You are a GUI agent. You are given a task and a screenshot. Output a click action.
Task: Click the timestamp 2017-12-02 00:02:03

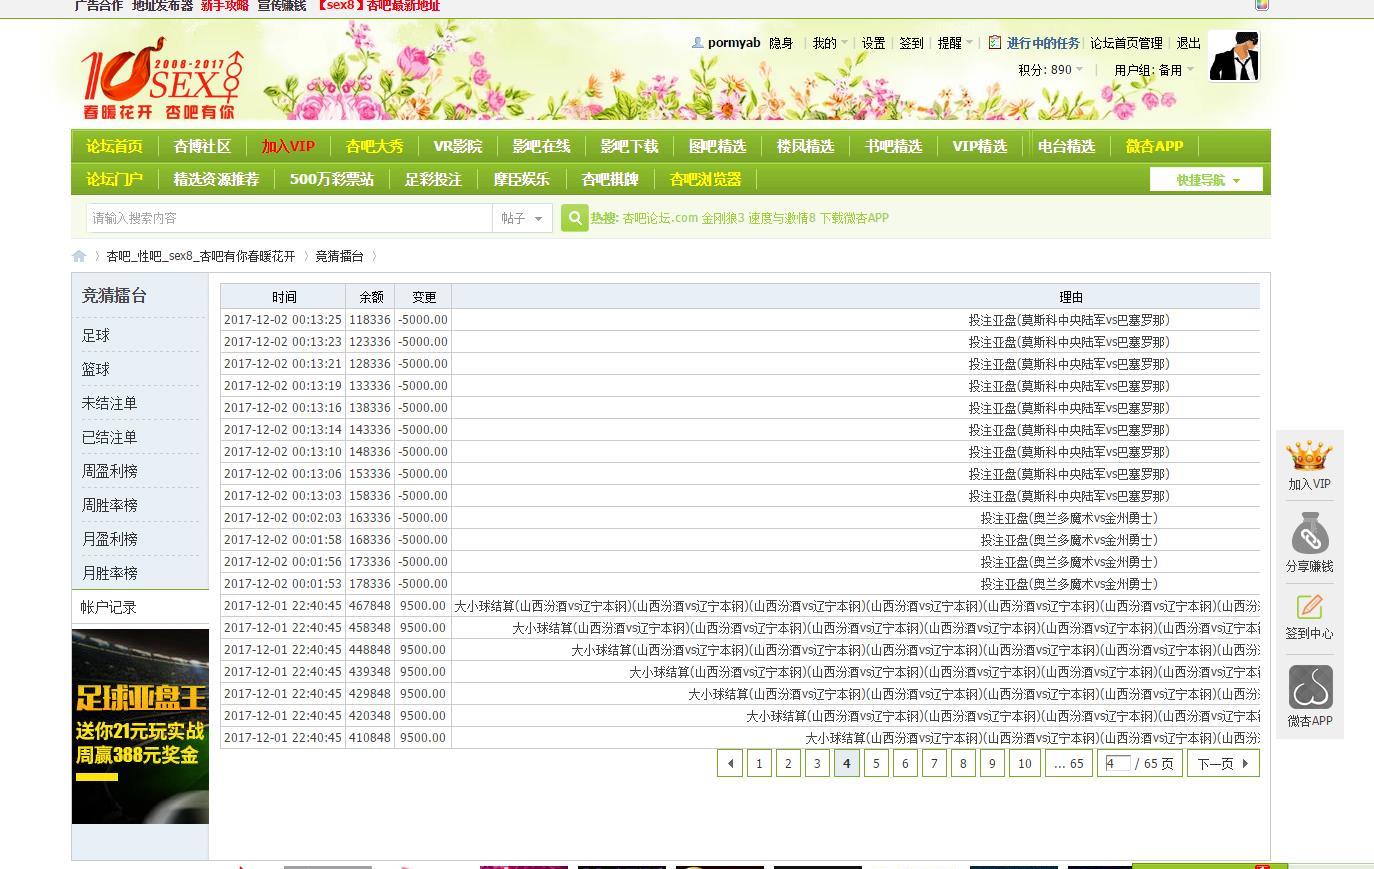pos(283,518)
